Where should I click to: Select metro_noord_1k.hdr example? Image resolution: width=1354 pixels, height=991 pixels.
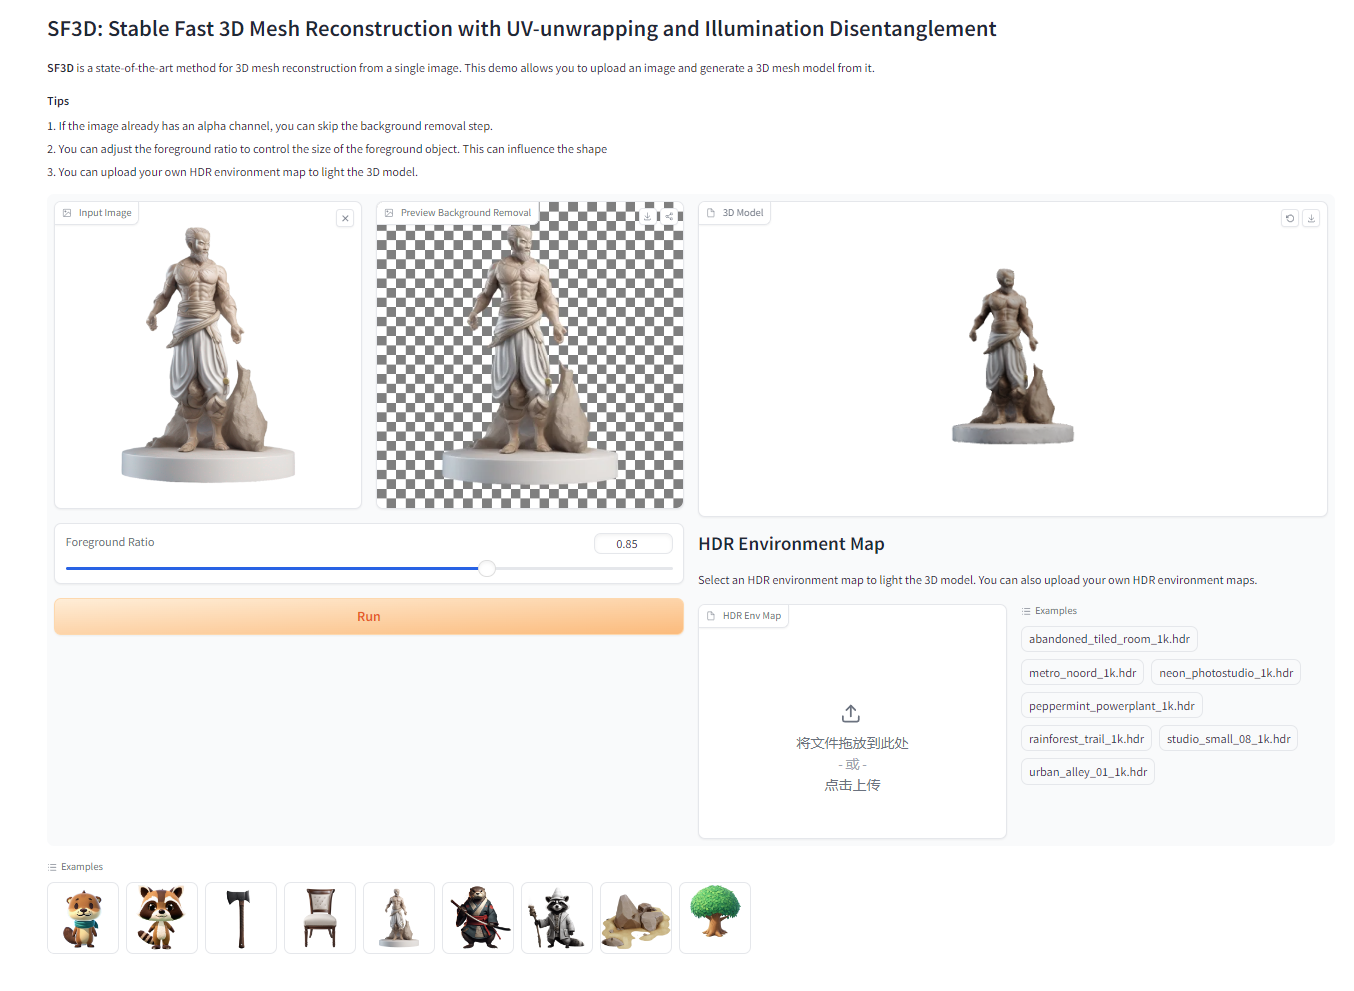click(x=1082, y=673)
